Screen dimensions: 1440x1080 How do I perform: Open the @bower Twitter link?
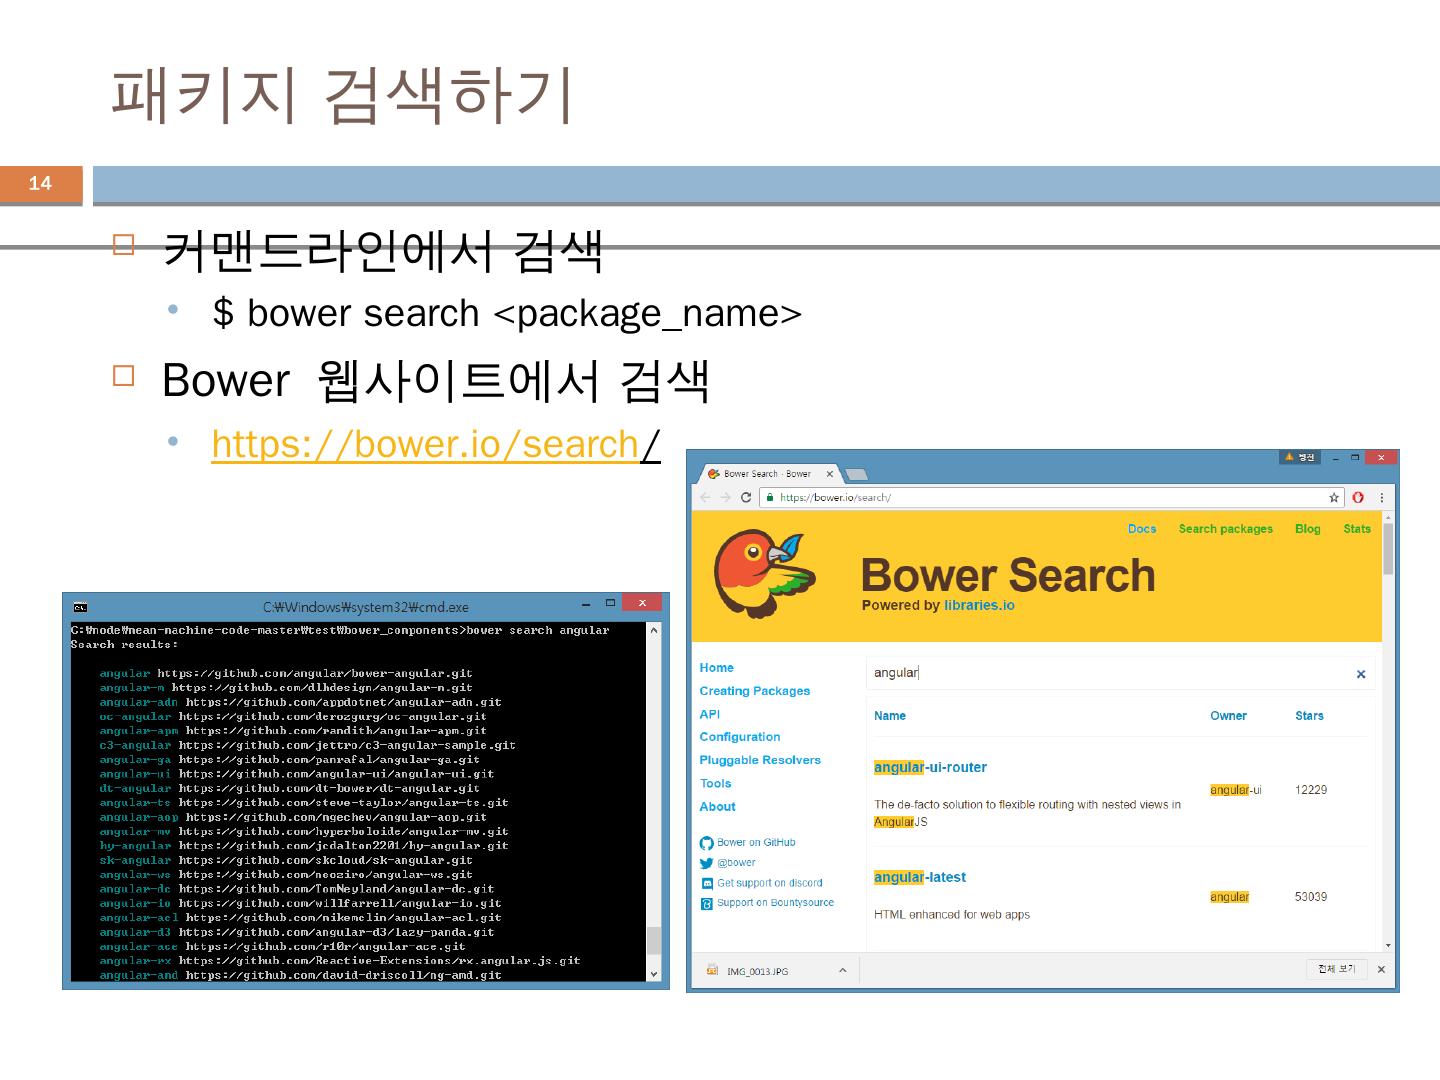(x=735, y=863)
